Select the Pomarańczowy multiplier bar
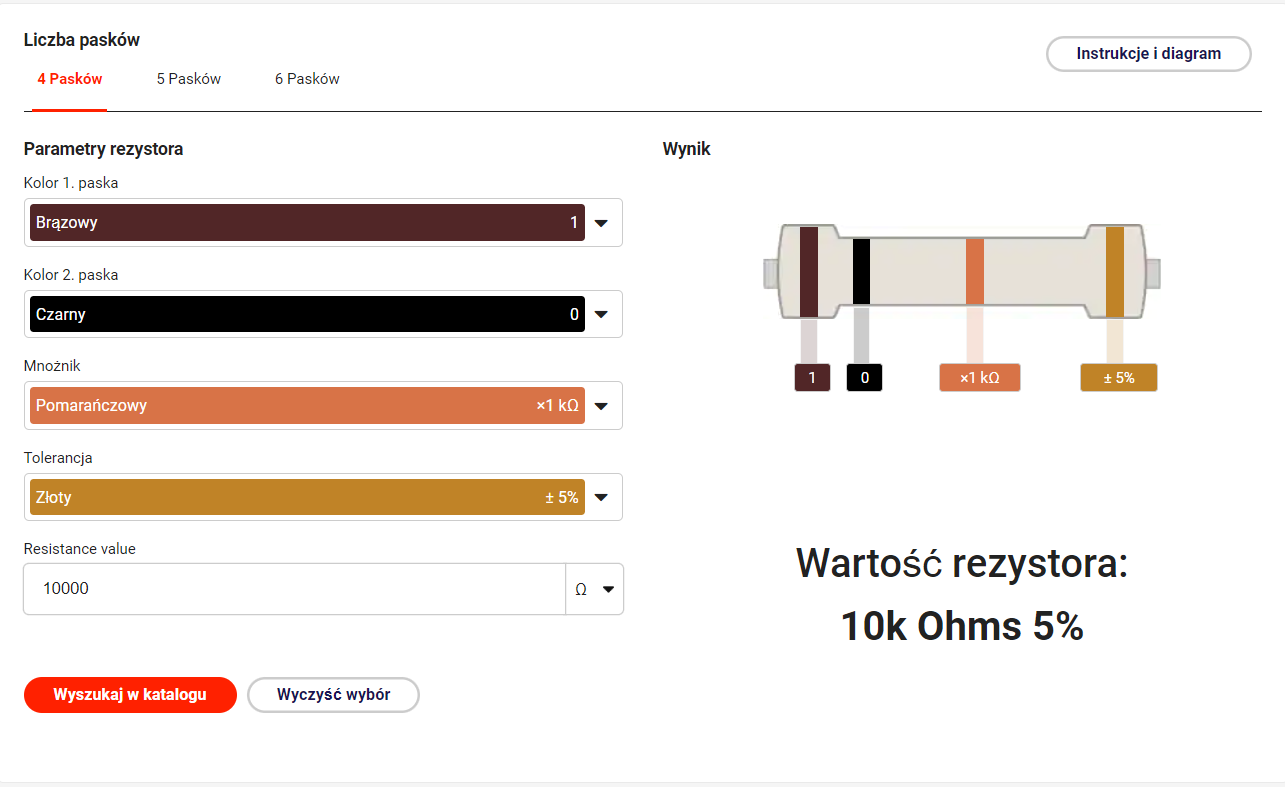1285x787 pixels. pos(307,405)
